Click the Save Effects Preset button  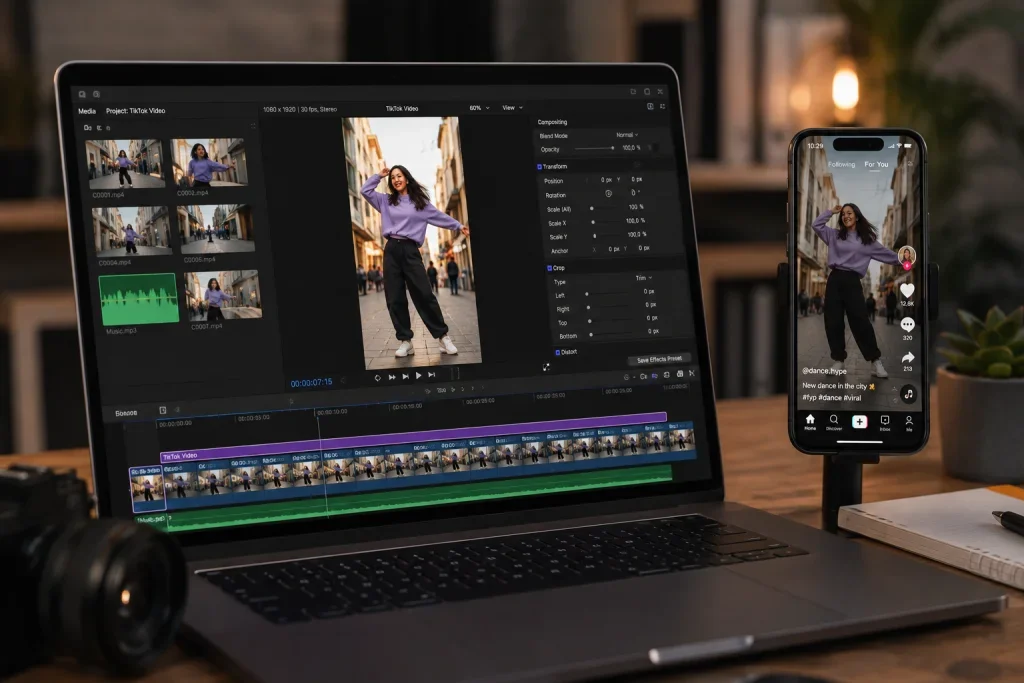tap(659, 359)
